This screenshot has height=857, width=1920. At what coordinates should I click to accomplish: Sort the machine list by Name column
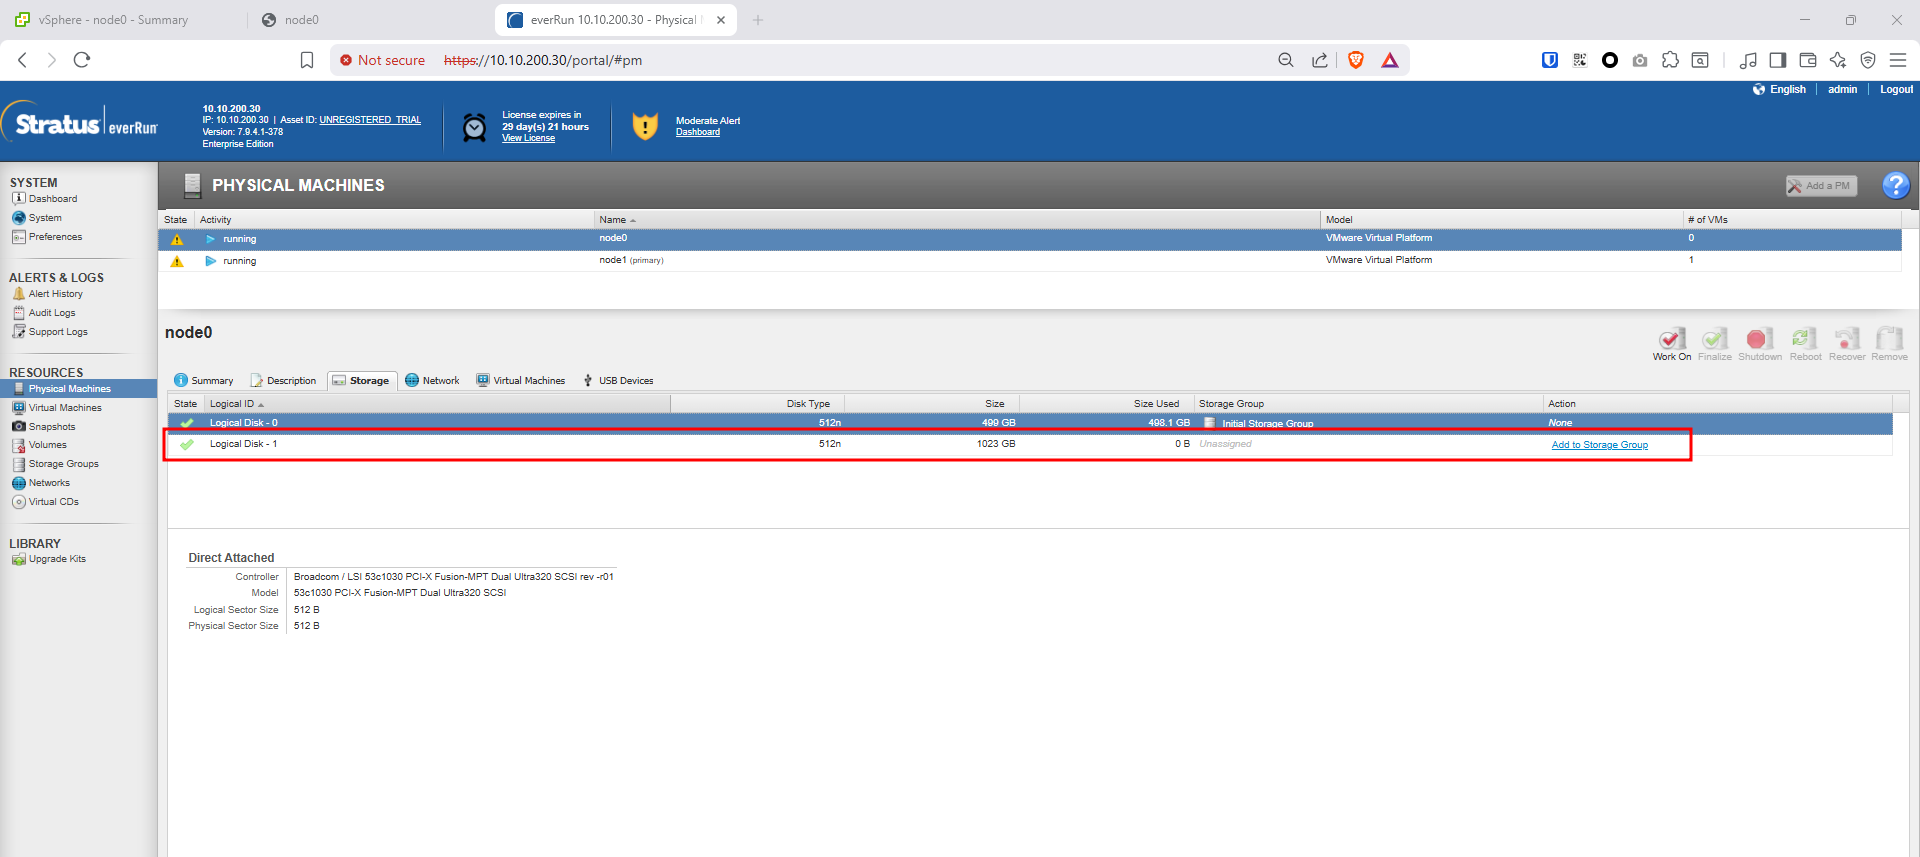(613, 220)
